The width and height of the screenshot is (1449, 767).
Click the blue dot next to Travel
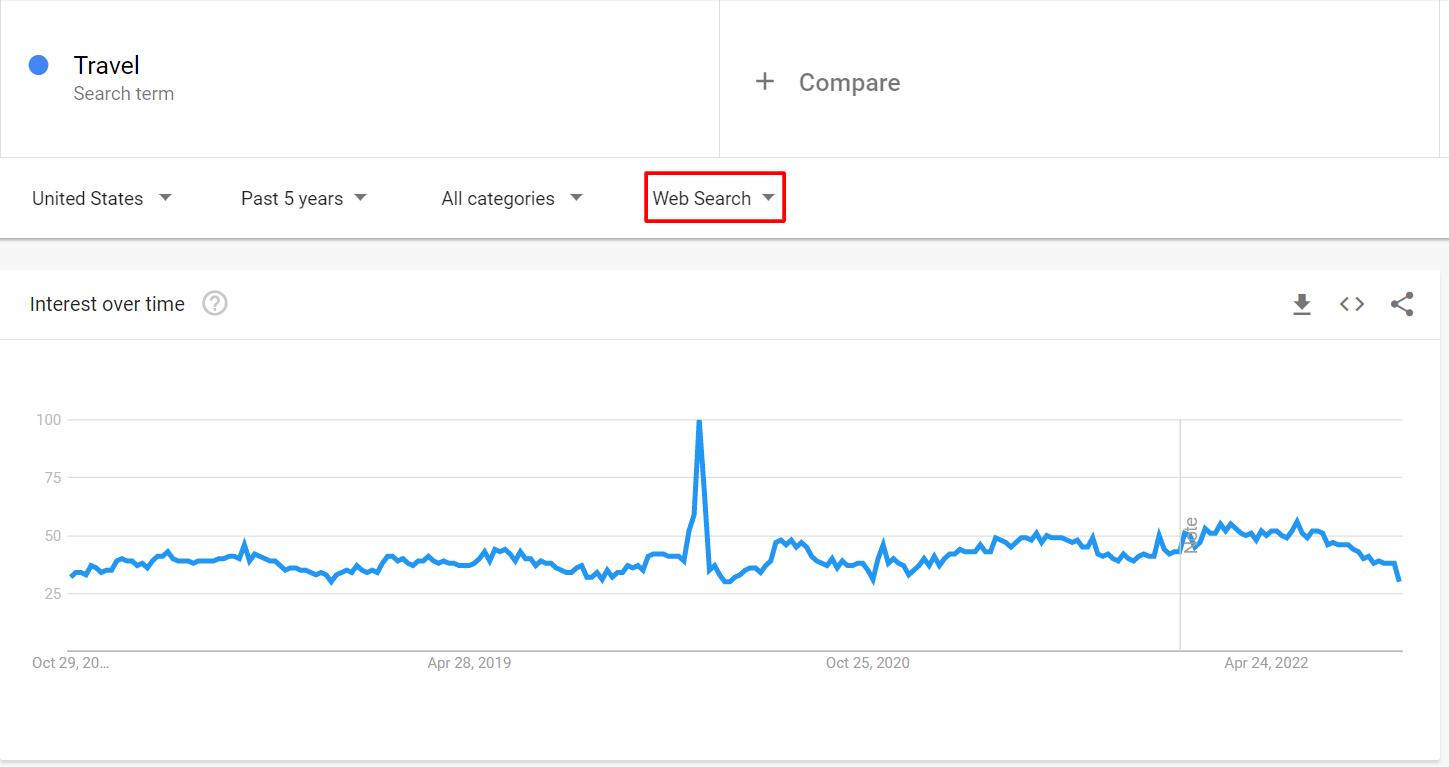click(x=39, y=65)
